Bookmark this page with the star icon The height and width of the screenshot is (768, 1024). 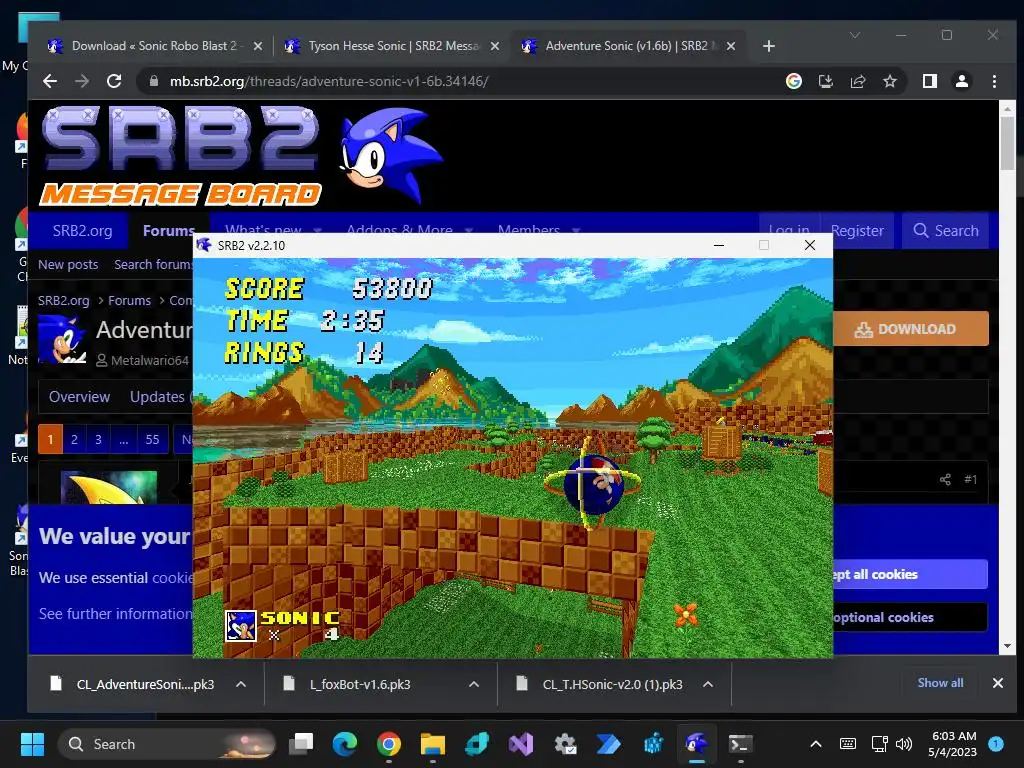[x=889, y=81]
